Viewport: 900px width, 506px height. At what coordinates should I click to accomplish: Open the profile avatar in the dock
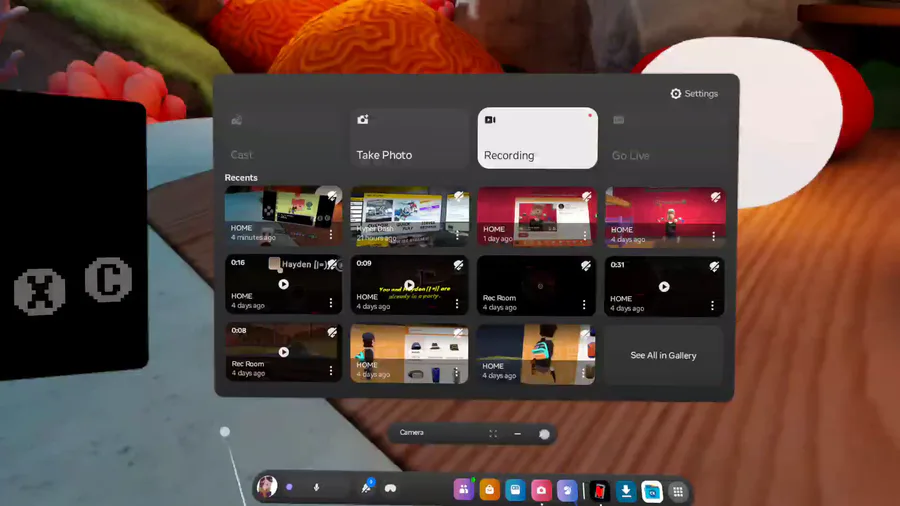coord(267,487)
